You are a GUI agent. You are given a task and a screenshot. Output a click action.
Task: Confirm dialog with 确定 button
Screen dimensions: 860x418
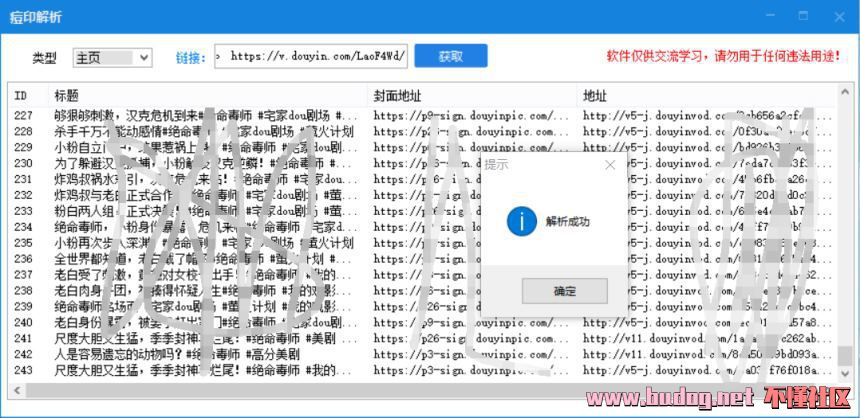tap(564, 291)
